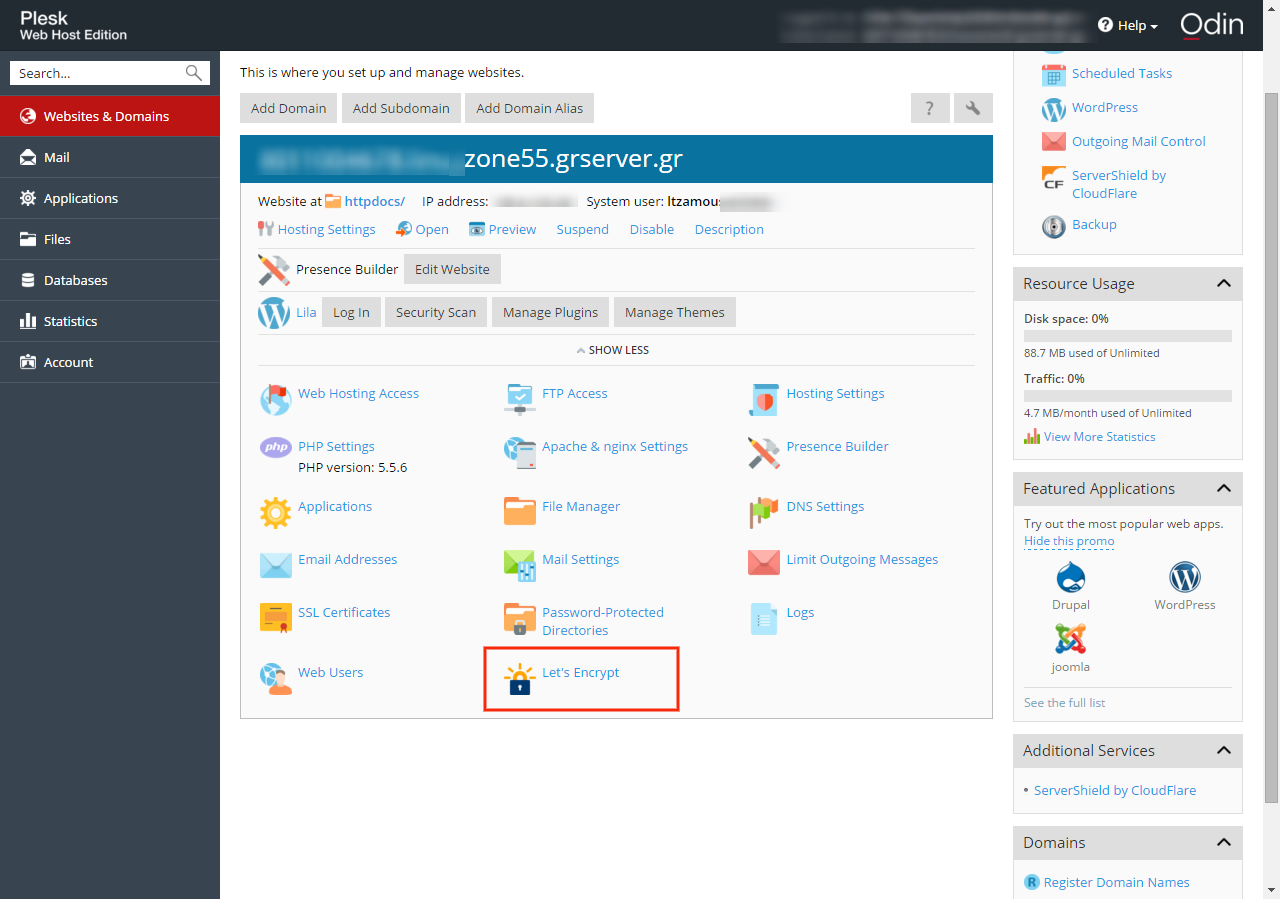Open Websites & Domains in the sidebar

[110, 116]
